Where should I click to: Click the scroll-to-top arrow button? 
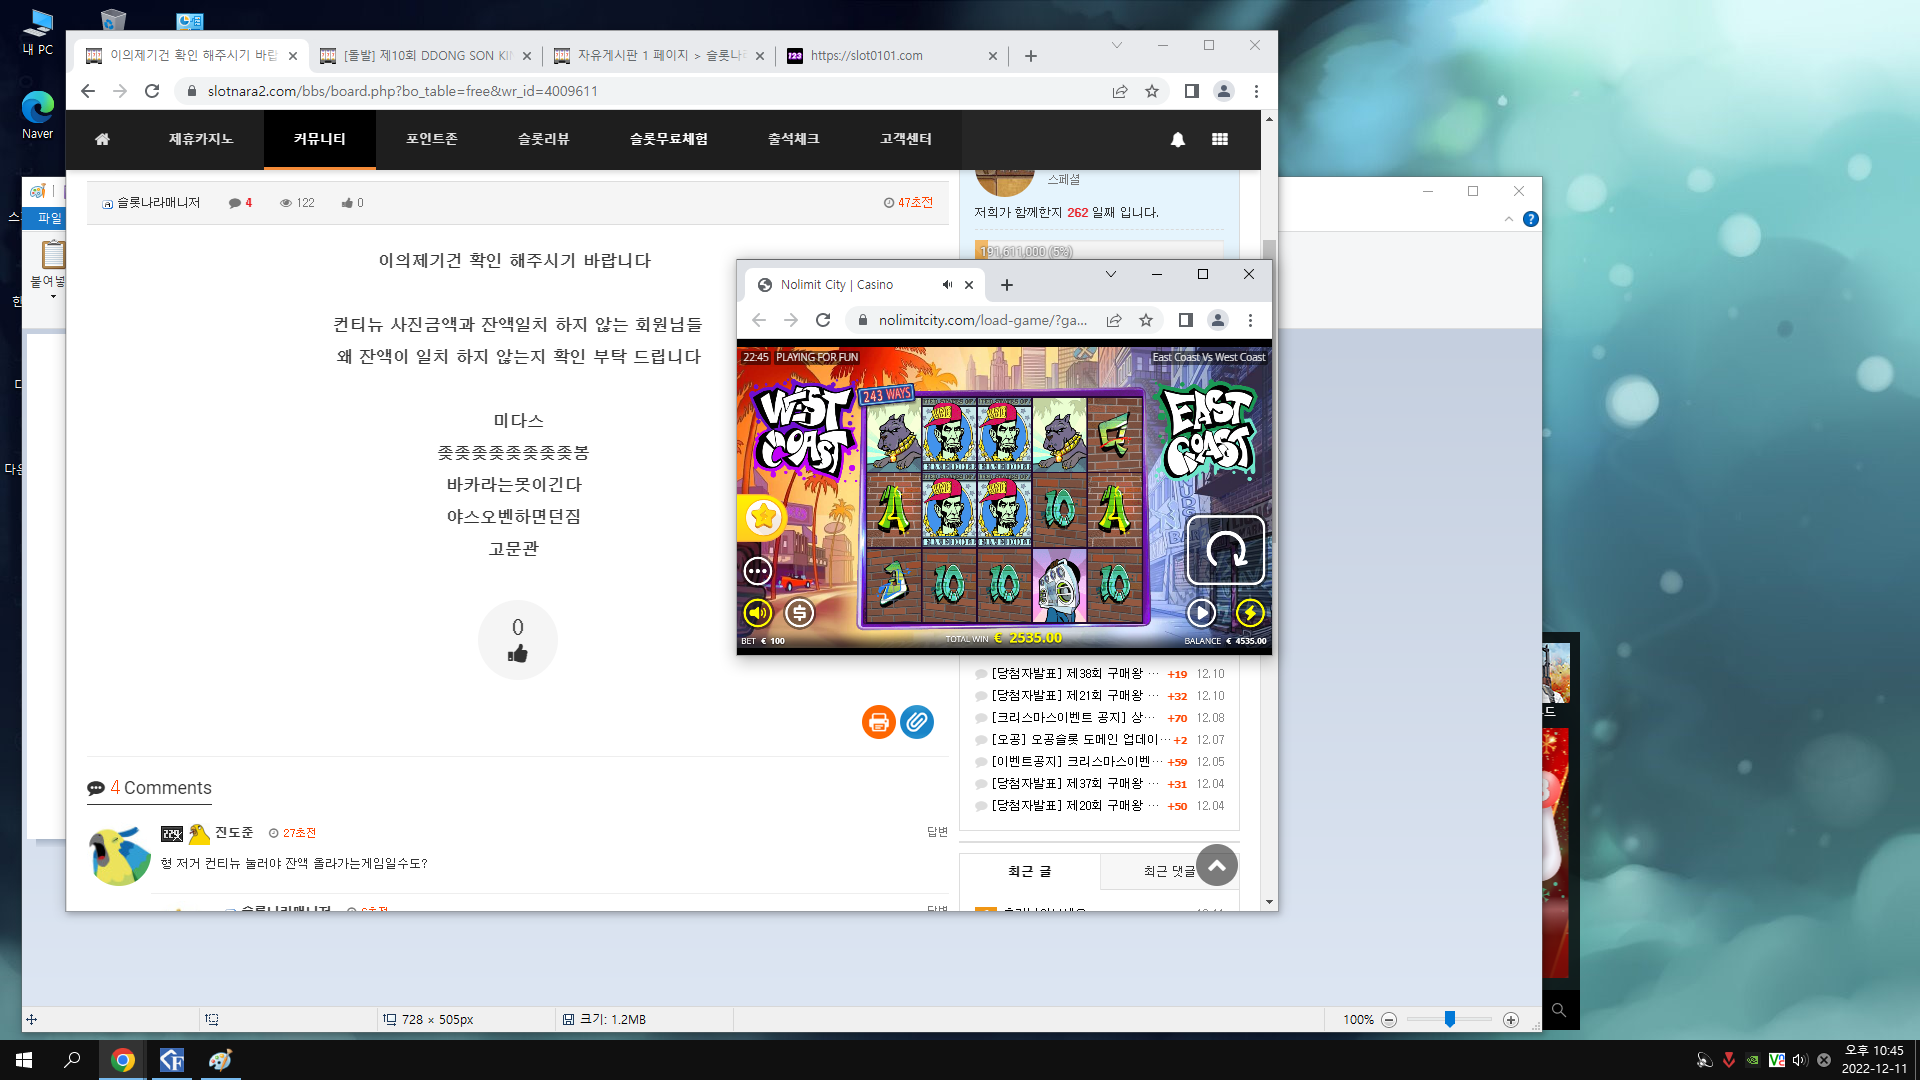(1217, 866)
